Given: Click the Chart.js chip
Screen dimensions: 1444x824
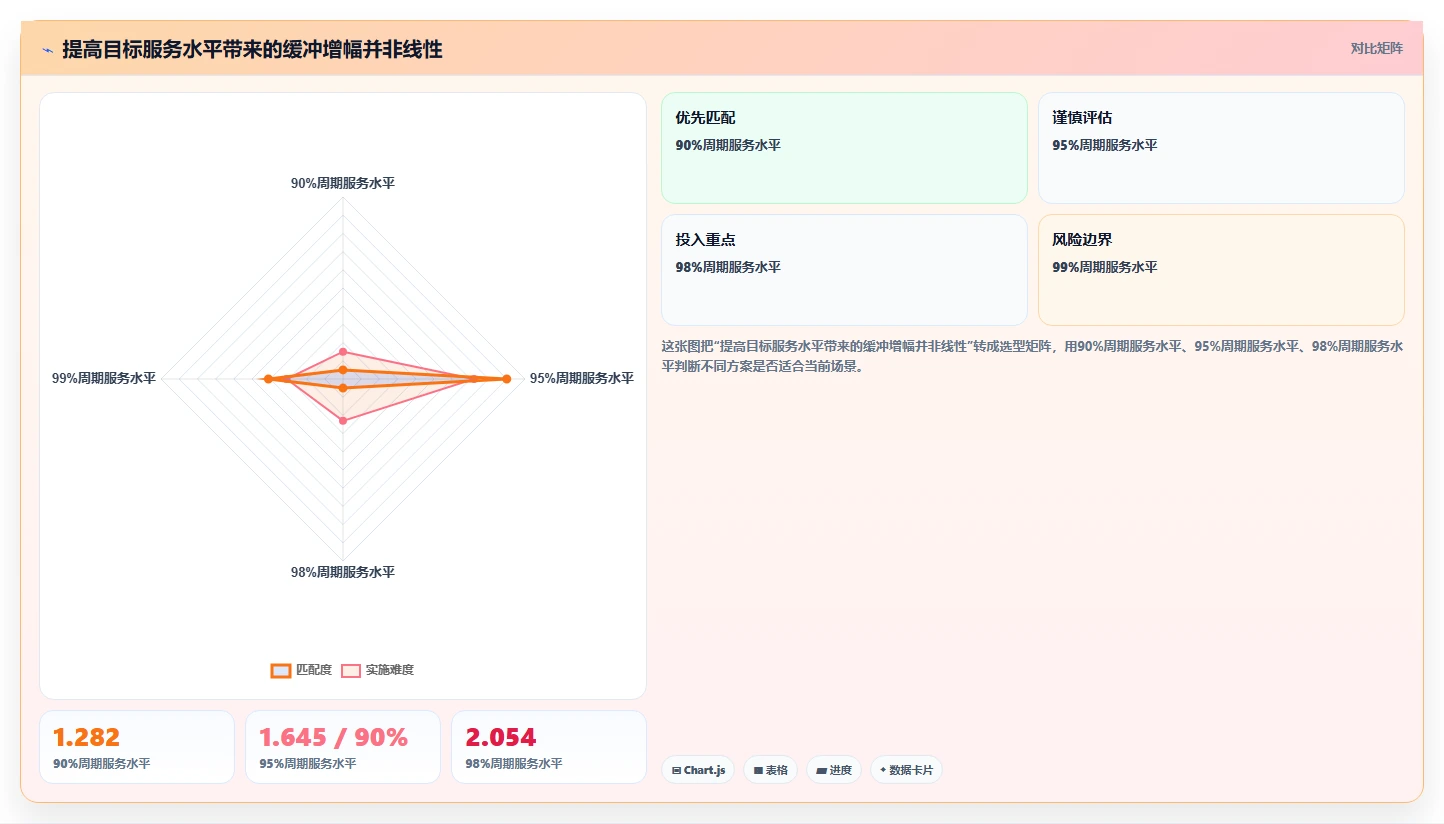Looking at the screenshot, I should (698, 770).
